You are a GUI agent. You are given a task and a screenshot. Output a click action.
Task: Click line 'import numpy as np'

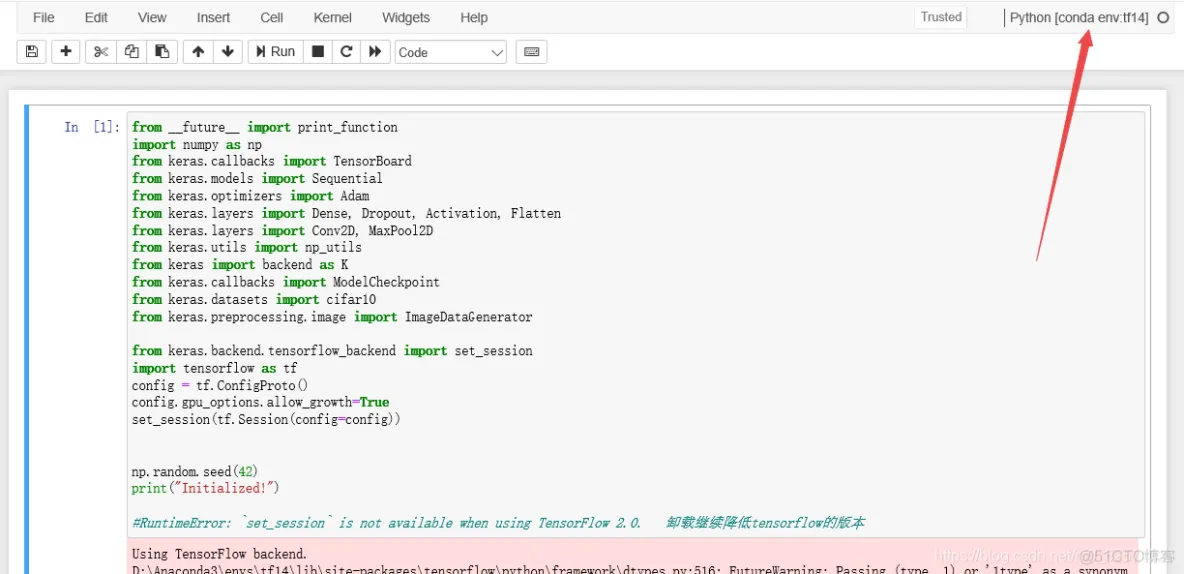click(197, 144)
